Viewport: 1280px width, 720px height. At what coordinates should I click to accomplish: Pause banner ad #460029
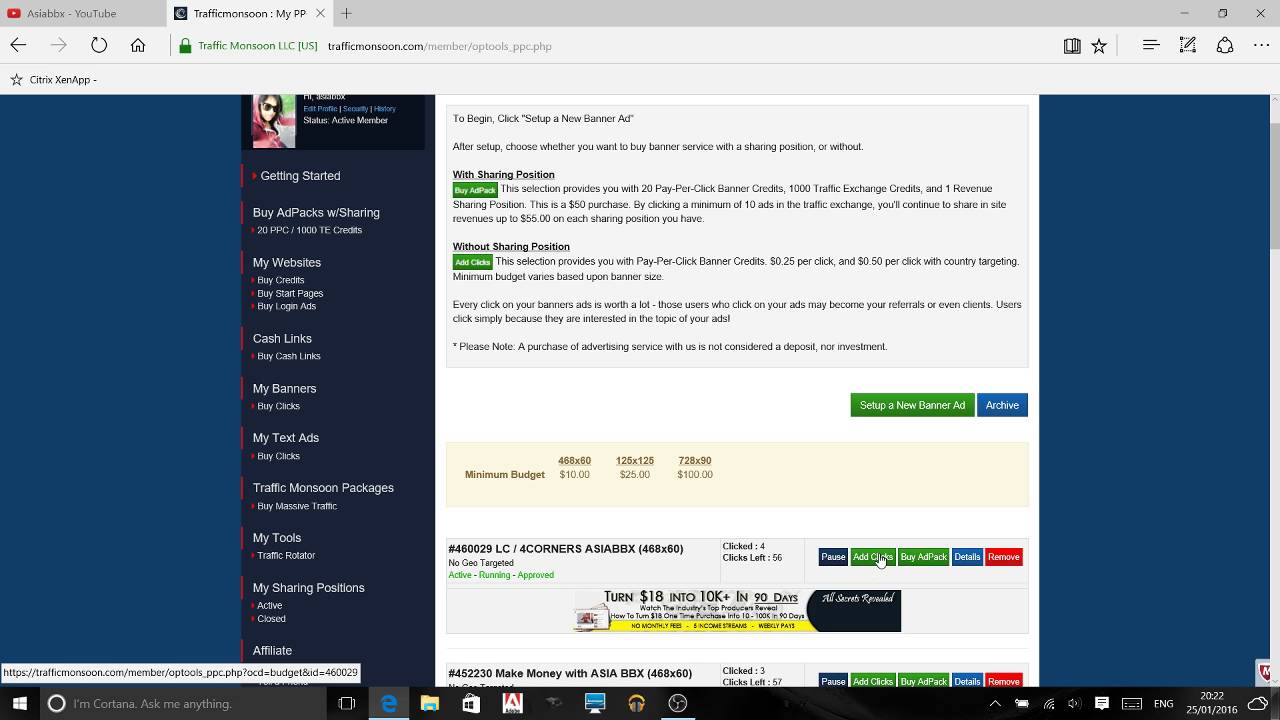click(833, 557)
